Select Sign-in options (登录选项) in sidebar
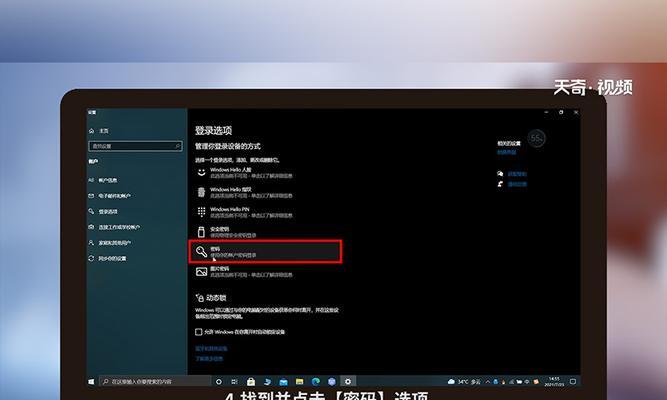Image resolution: width=667 pixels, height=400 pixels. [103, 211]
